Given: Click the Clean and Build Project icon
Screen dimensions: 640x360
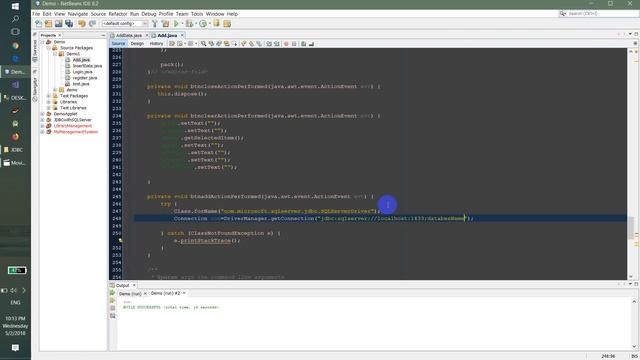Looking at the screenshot, I should (165, 24).
